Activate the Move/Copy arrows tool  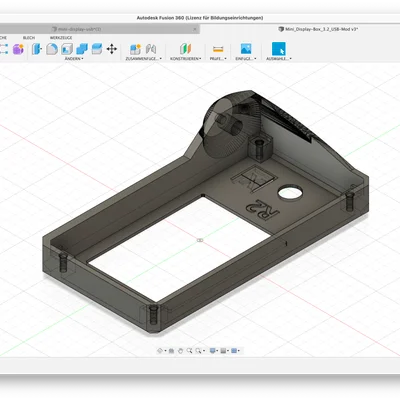[x=112, y=49]
